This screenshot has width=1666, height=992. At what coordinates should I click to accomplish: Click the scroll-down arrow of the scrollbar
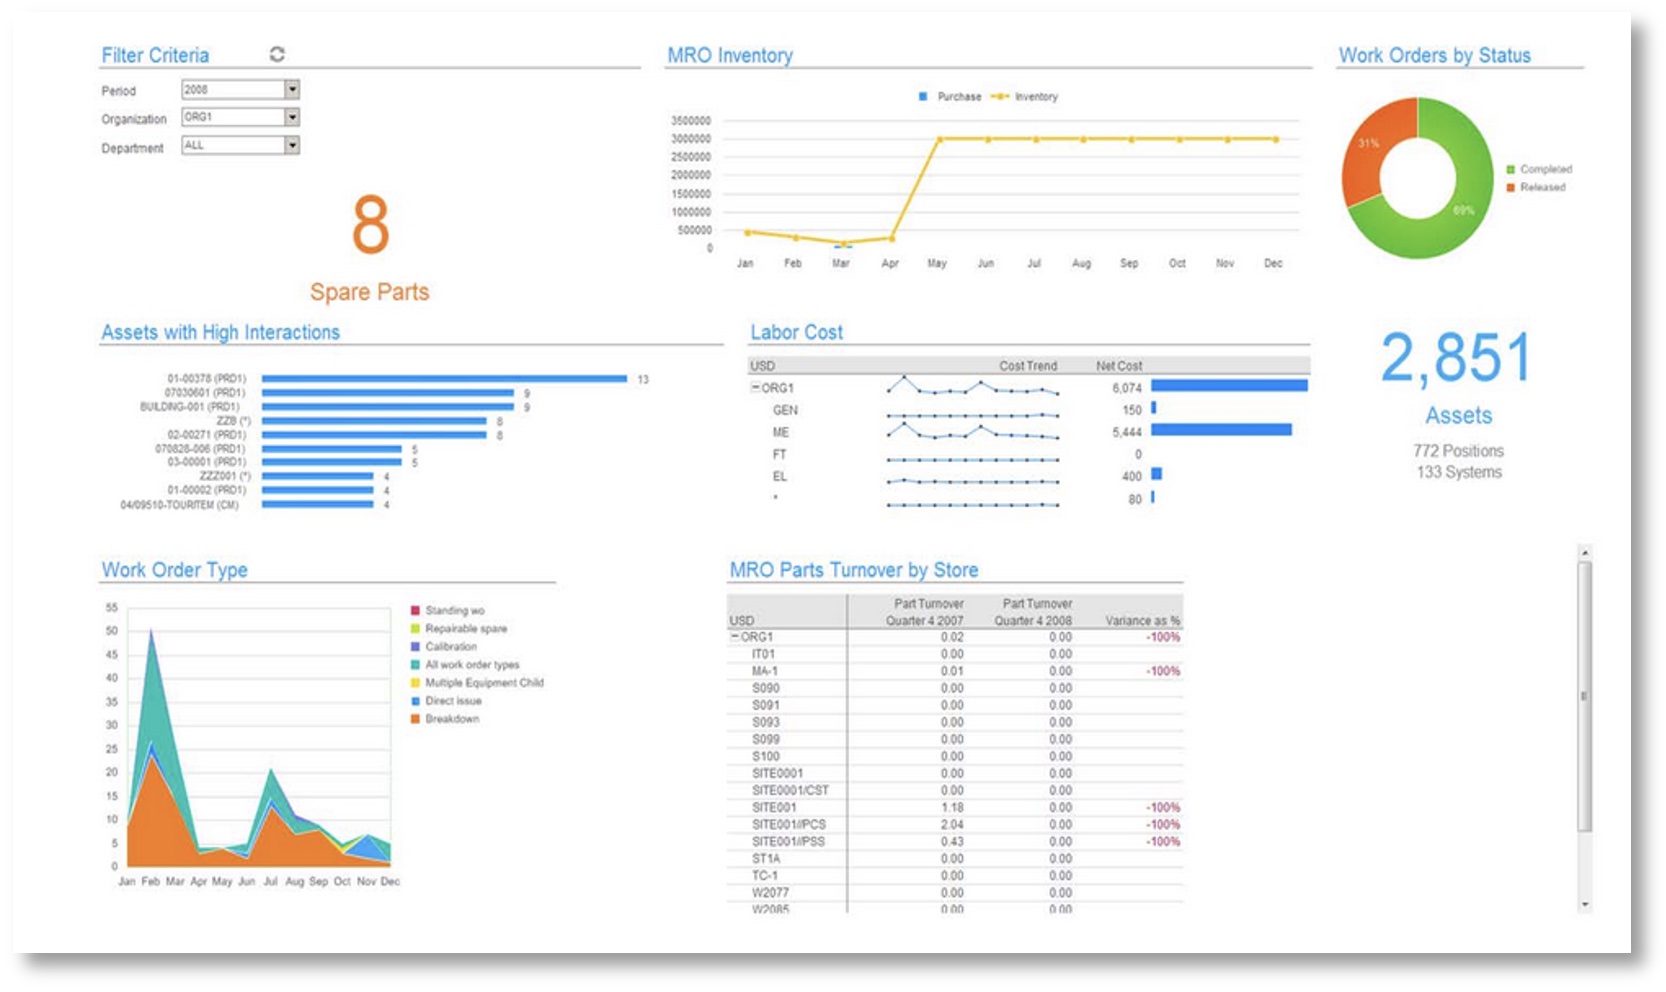1584,904
